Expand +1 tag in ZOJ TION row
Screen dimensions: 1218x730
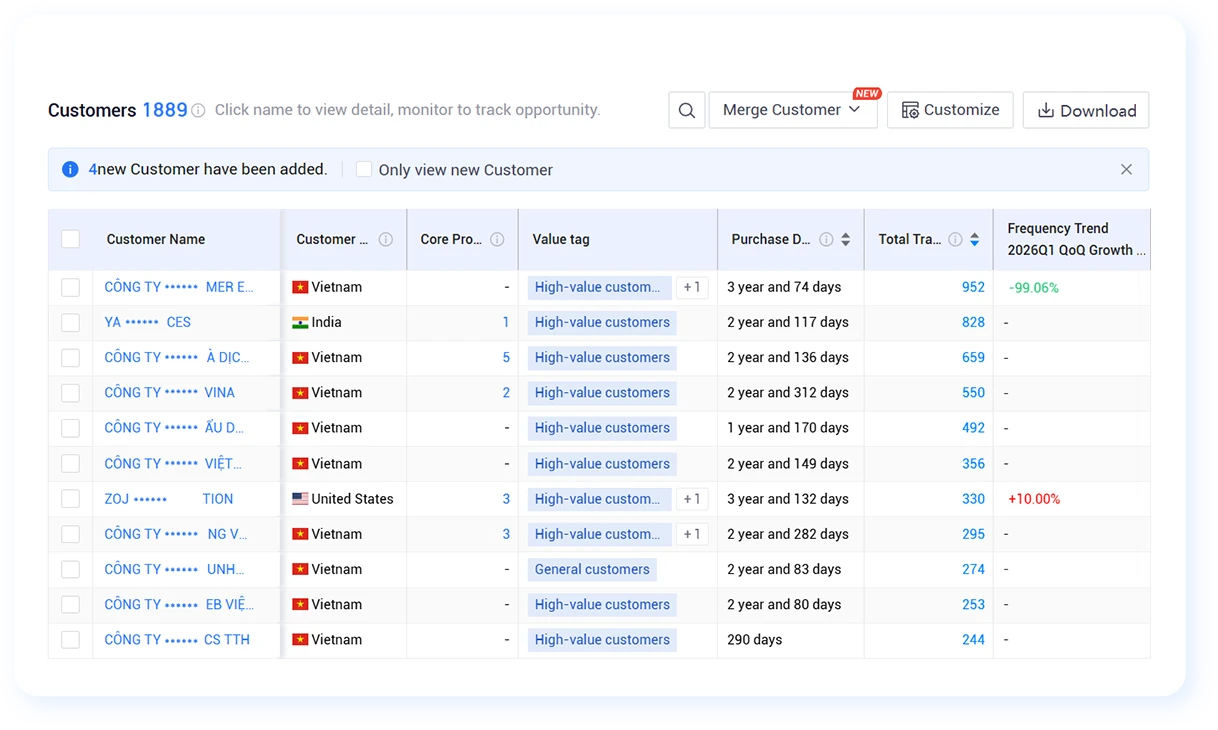[x=692, y=499]
